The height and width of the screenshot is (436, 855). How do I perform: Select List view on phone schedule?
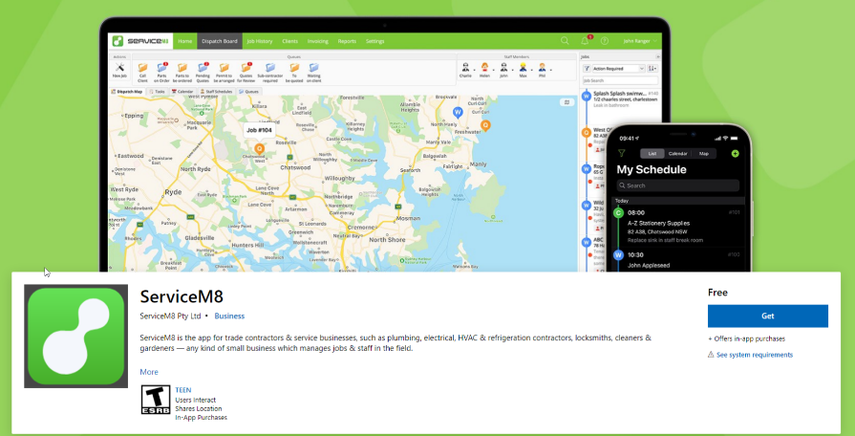click(652, 154)
